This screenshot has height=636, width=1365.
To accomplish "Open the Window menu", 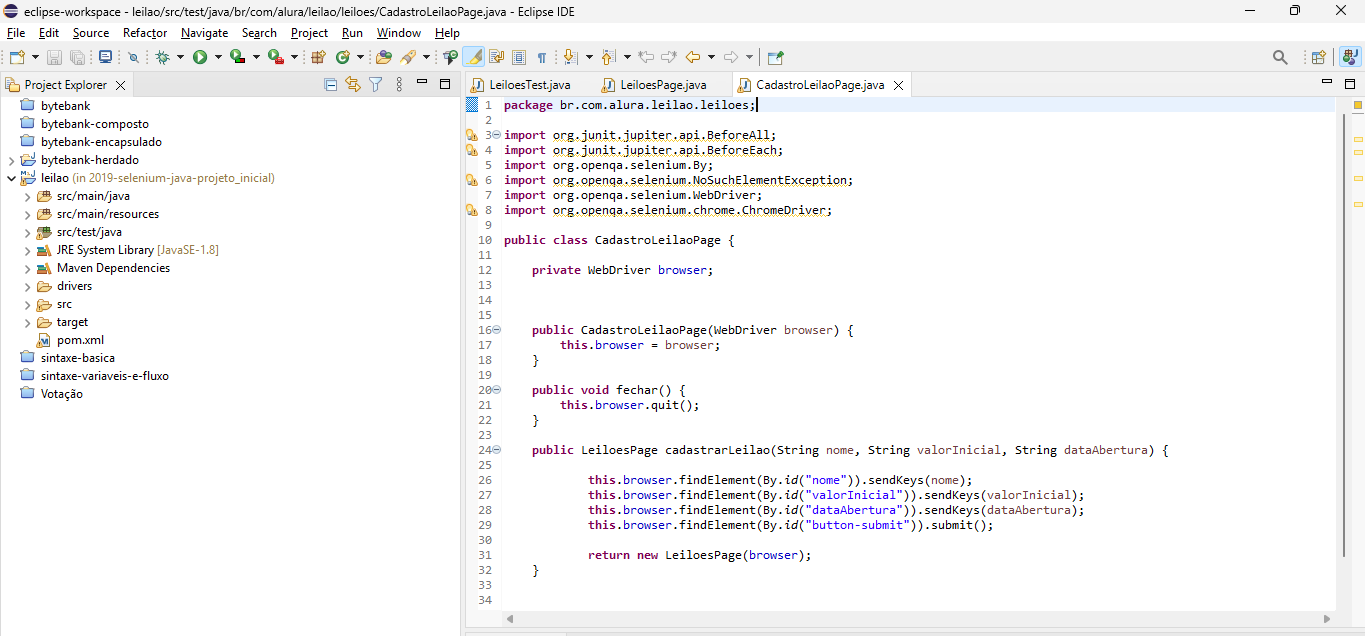I will [399, 32].
